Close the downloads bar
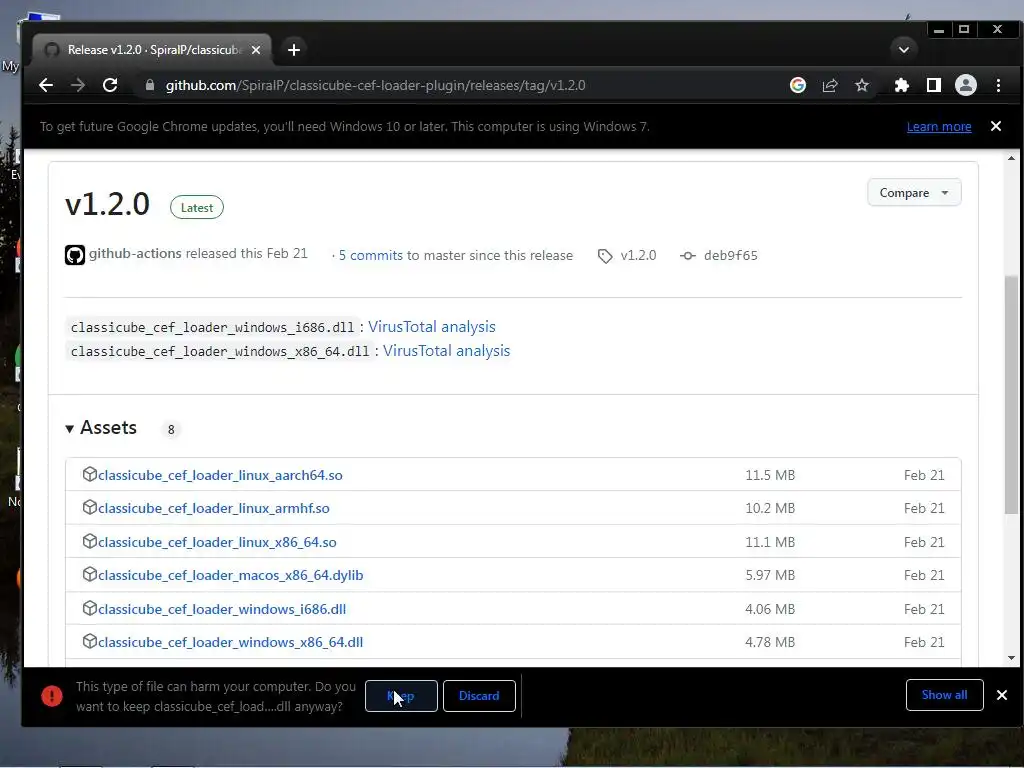 (1002, 695)
